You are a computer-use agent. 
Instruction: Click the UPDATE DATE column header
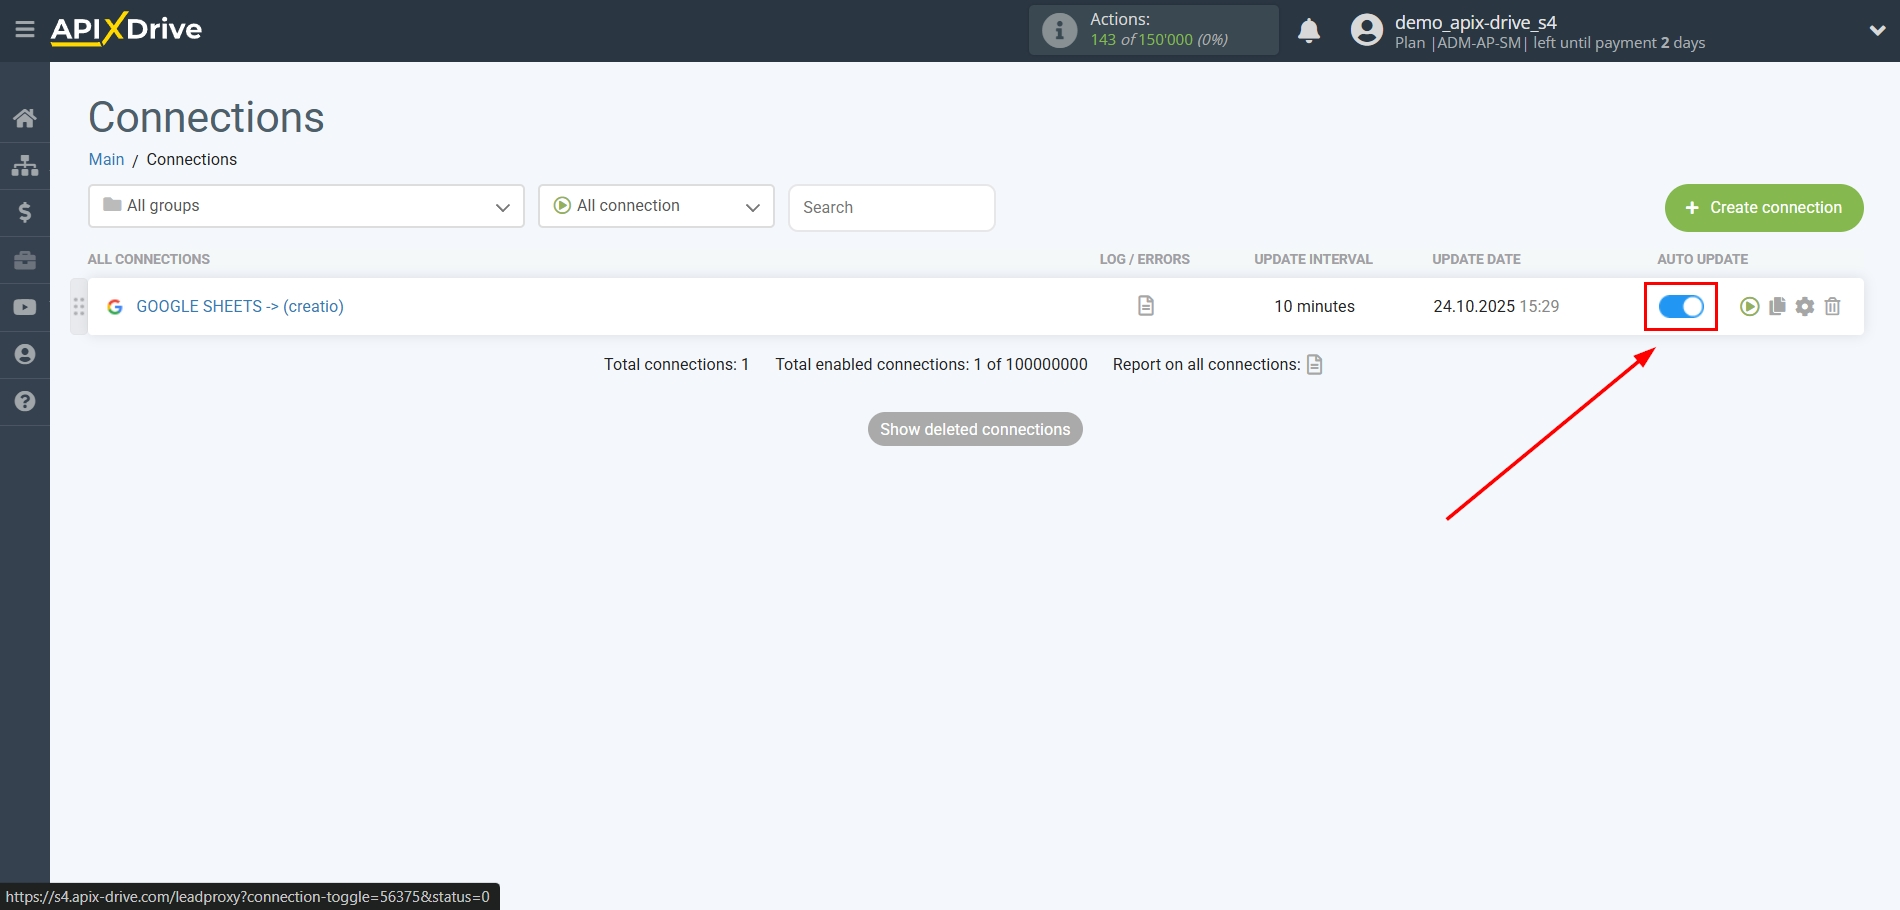tap(1476, 259)
